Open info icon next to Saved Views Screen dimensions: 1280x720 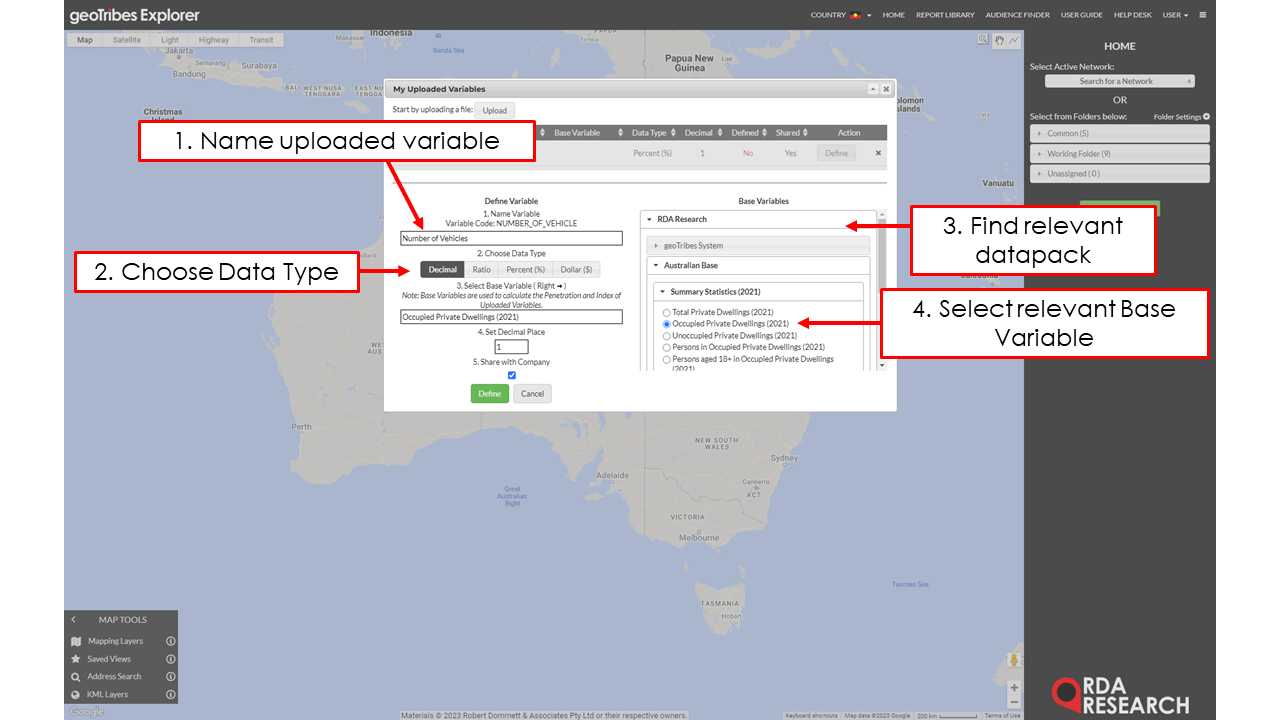pos(170,659)
